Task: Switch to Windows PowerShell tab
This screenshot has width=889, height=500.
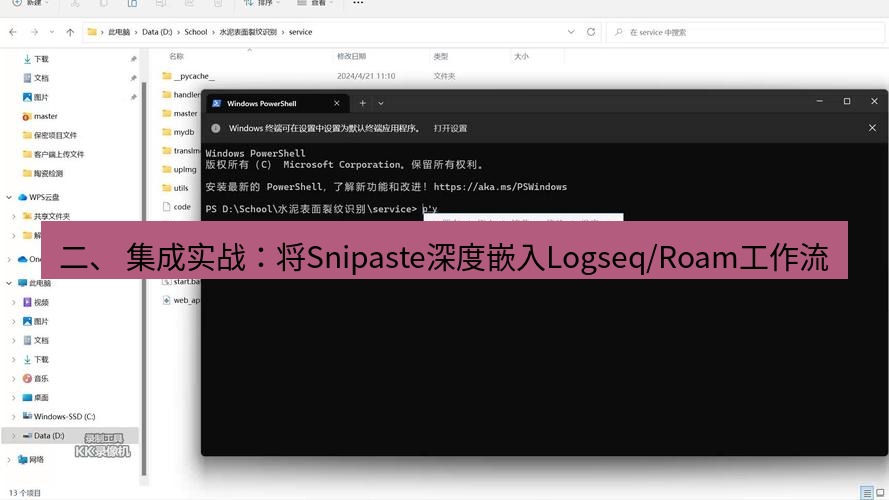Action: tap(262, 104)
